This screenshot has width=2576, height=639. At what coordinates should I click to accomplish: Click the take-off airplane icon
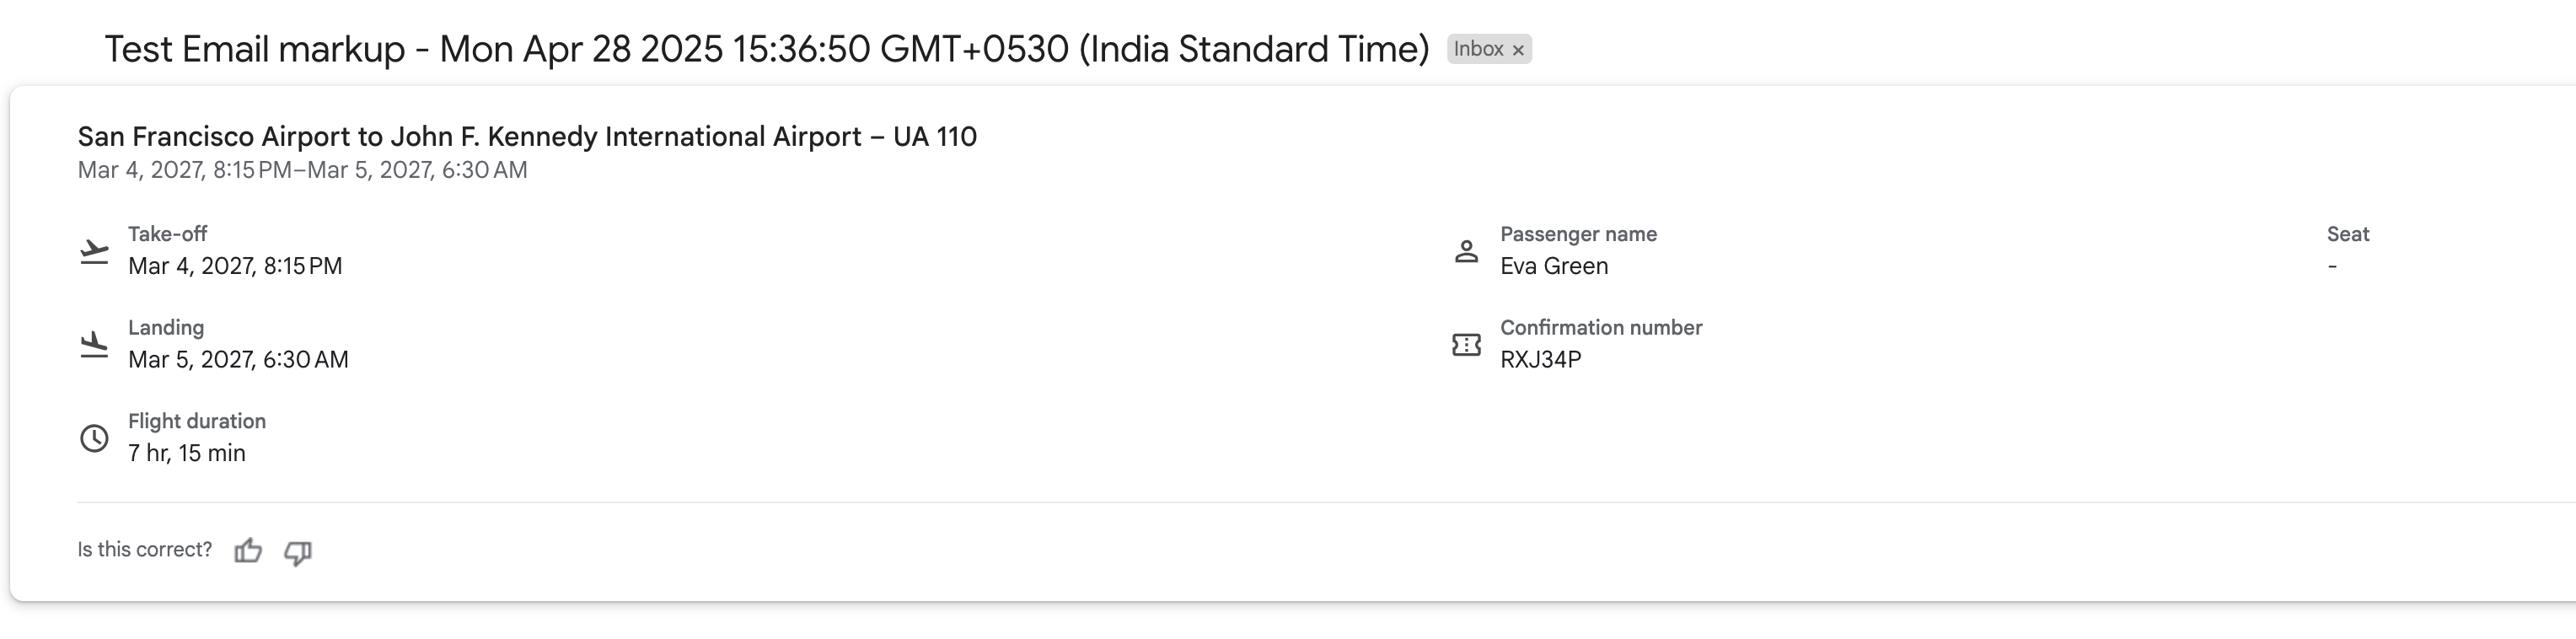point(94,251)
